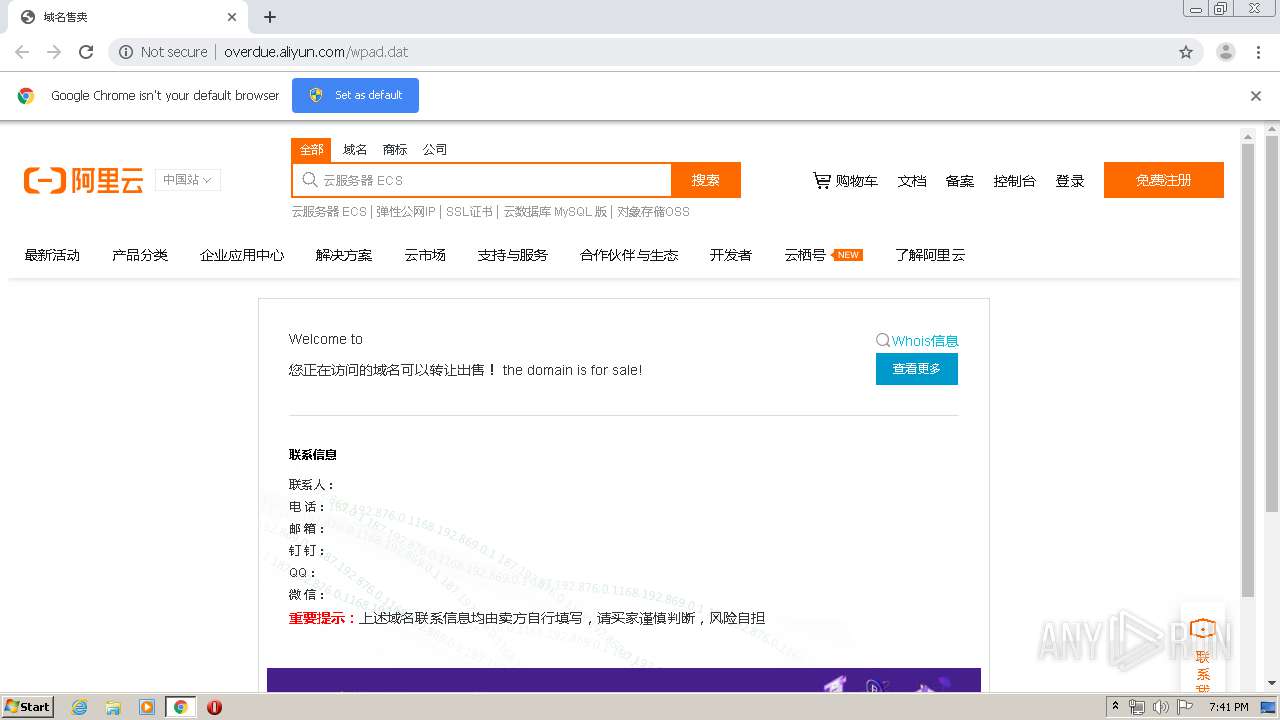Click the address bar URL
This screenshot has width=1280, height=720.
[x=316, y=52]
